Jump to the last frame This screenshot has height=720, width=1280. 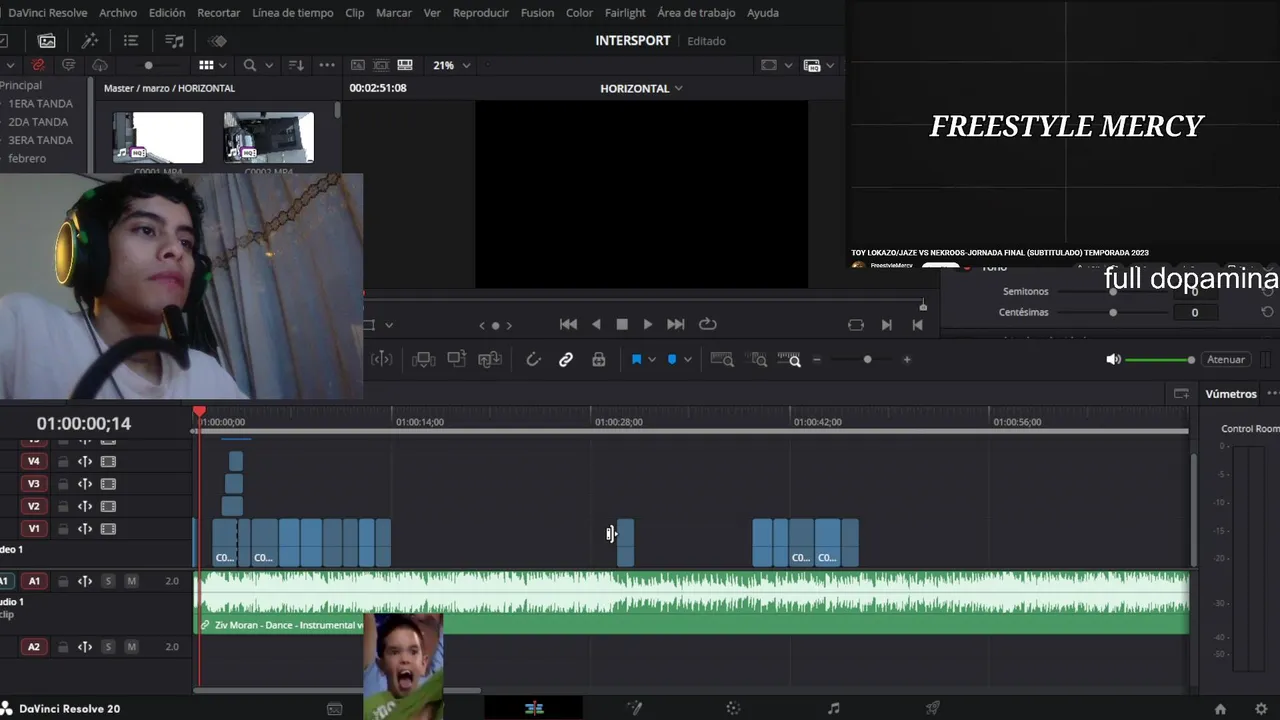point(676,324)
